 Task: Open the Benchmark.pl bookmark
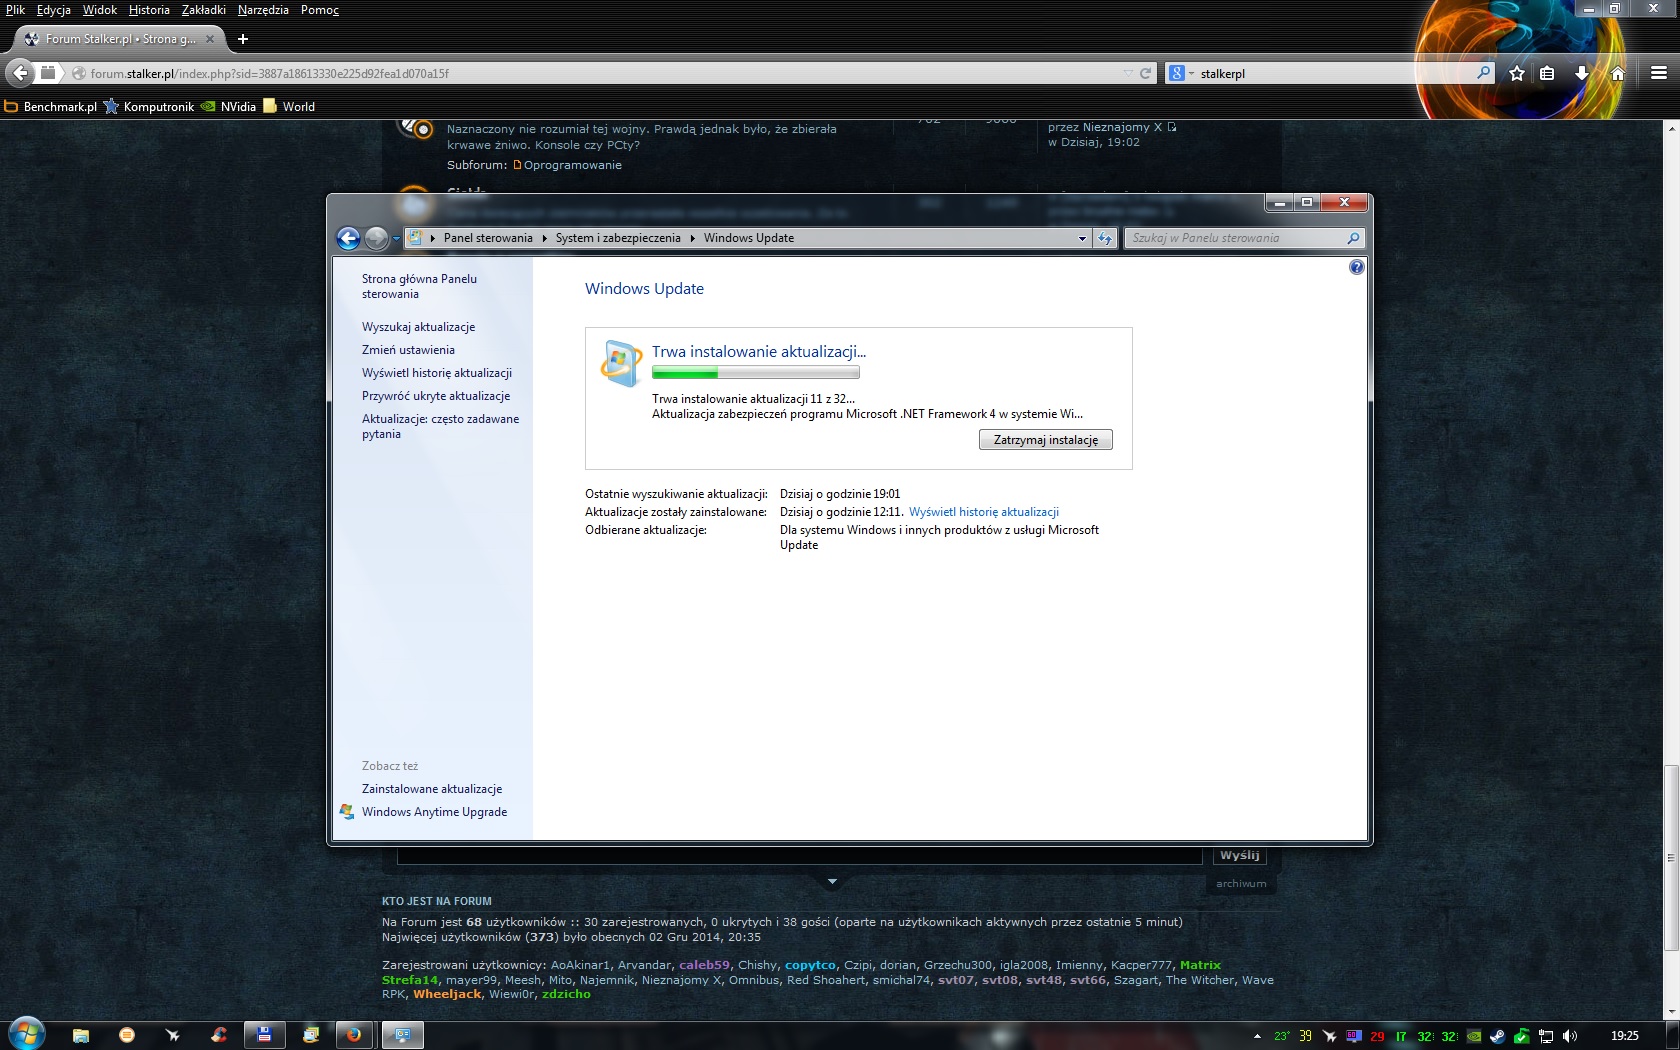(51, 107)
